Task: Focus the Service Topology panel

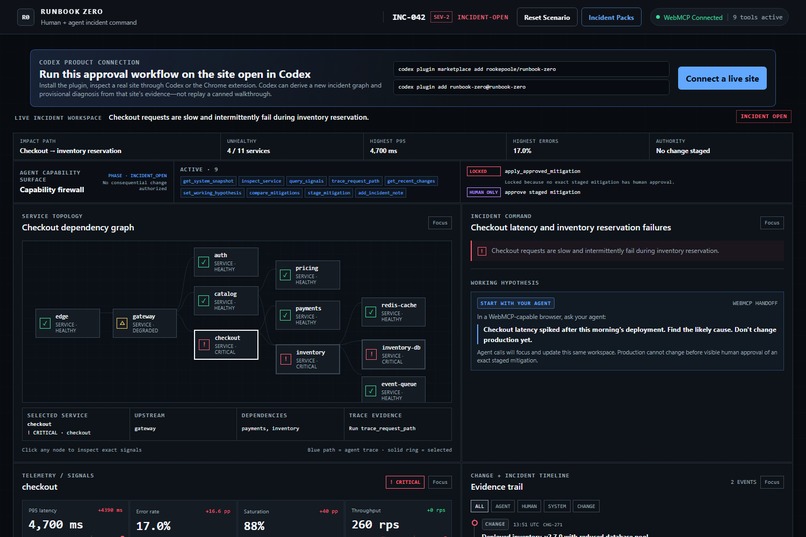Action: click(440, 223)
